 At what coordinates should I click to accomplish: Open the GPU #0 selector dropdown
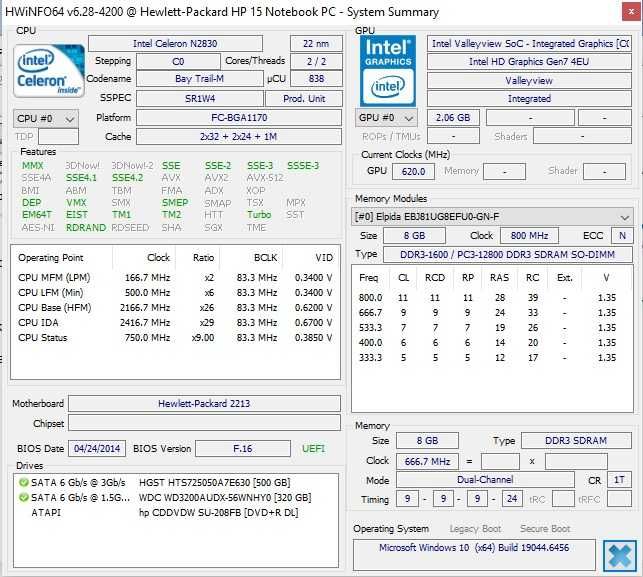click(386, 118)
